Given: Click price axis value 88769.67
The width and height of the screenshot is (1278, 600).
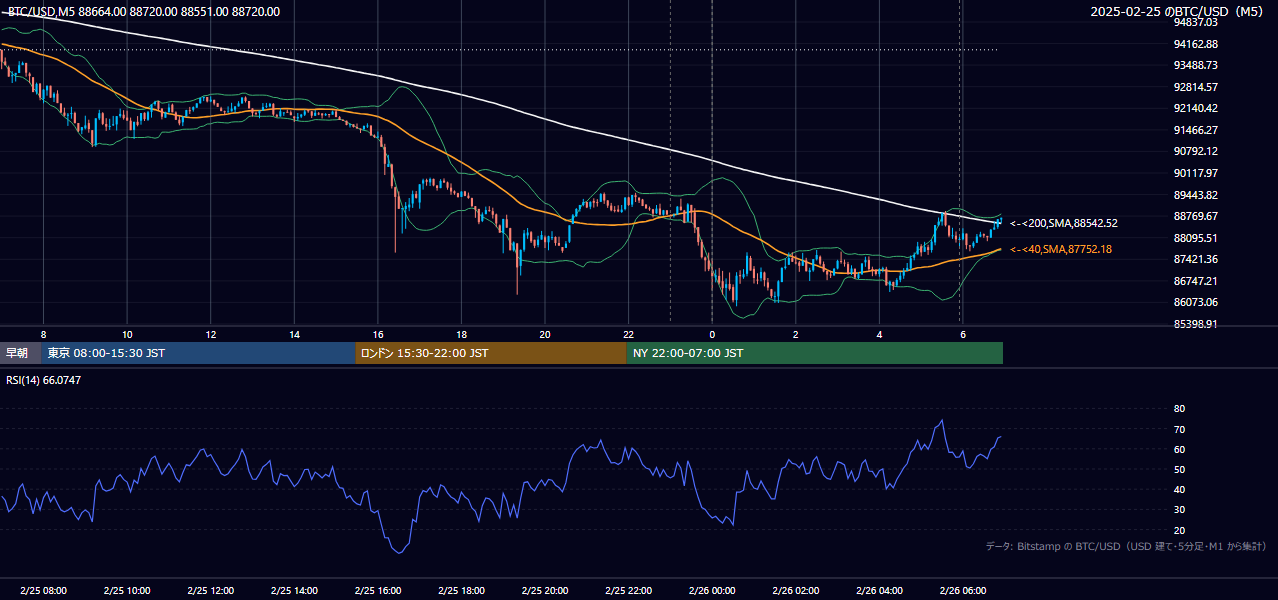Looking at the screenshot, I should (x=1195, y=216).
